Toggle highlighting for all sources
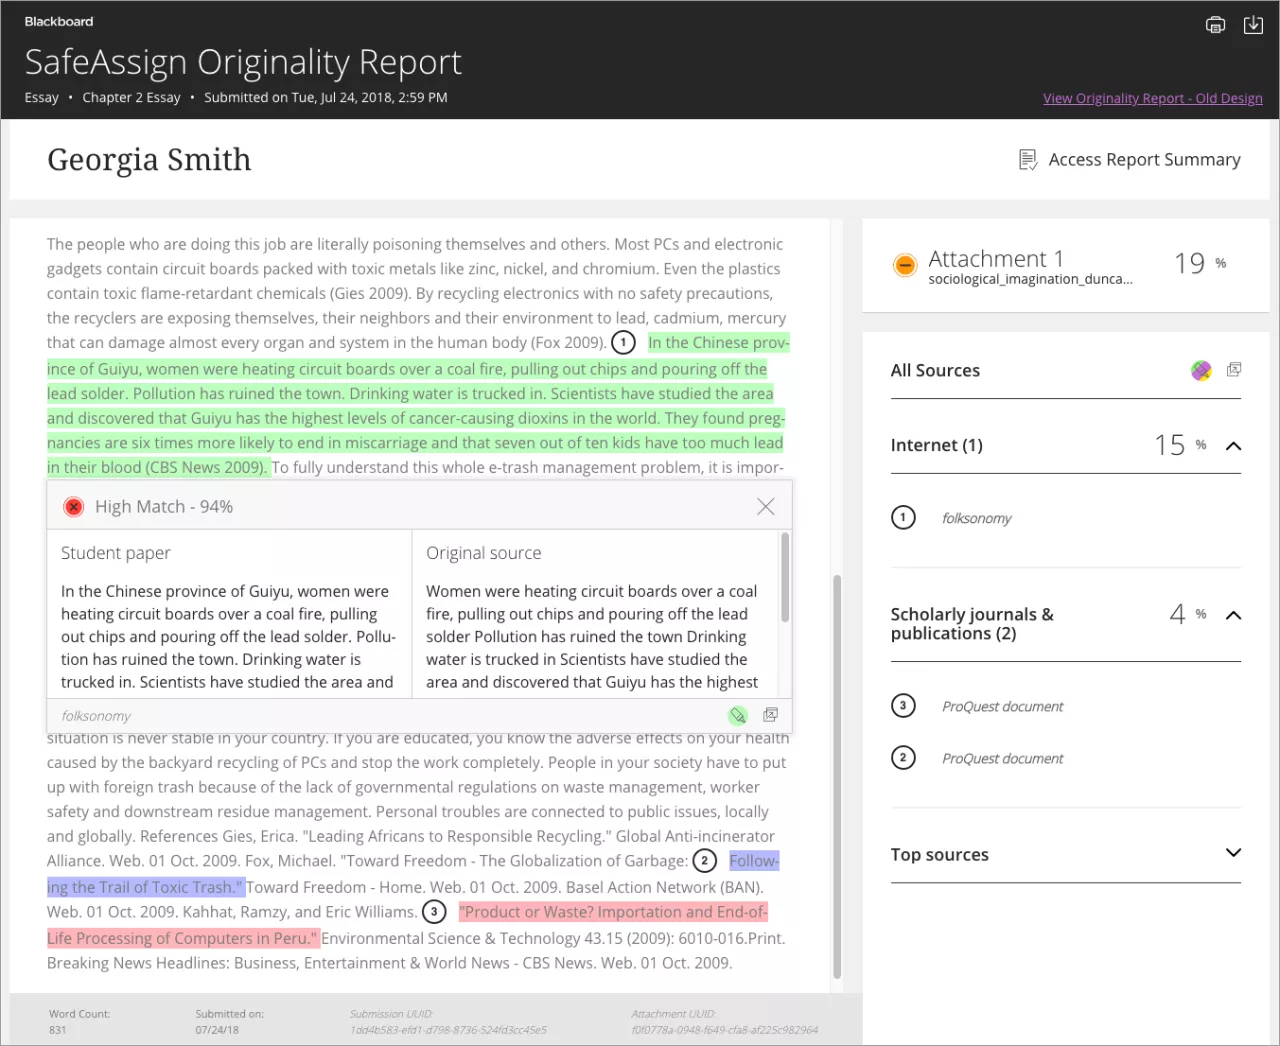This screenshot has height=1046, width=1280. [1201, 371]
